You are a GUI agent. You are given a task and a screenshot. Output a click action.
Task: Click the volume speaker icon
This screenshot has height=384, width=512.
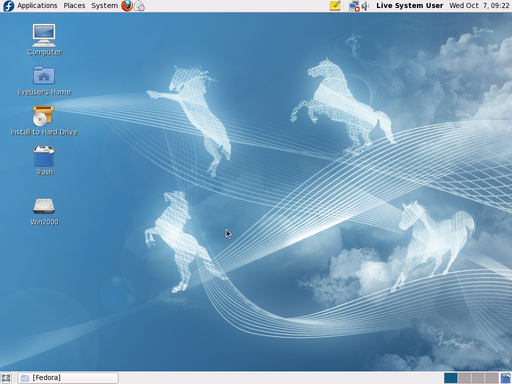pyautogui.click(x=366, y=6)
